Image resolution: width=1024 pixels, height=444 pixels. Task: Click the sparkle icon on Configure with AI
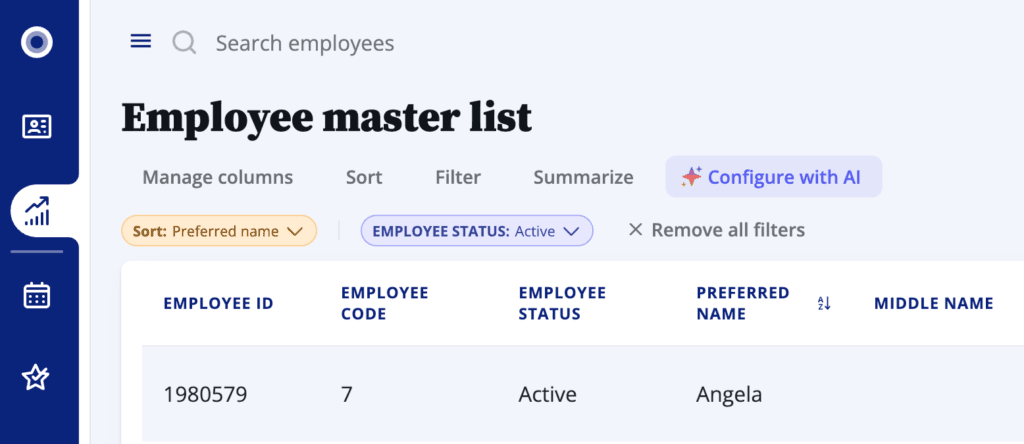pyautogui.click(x=691, y=177)
